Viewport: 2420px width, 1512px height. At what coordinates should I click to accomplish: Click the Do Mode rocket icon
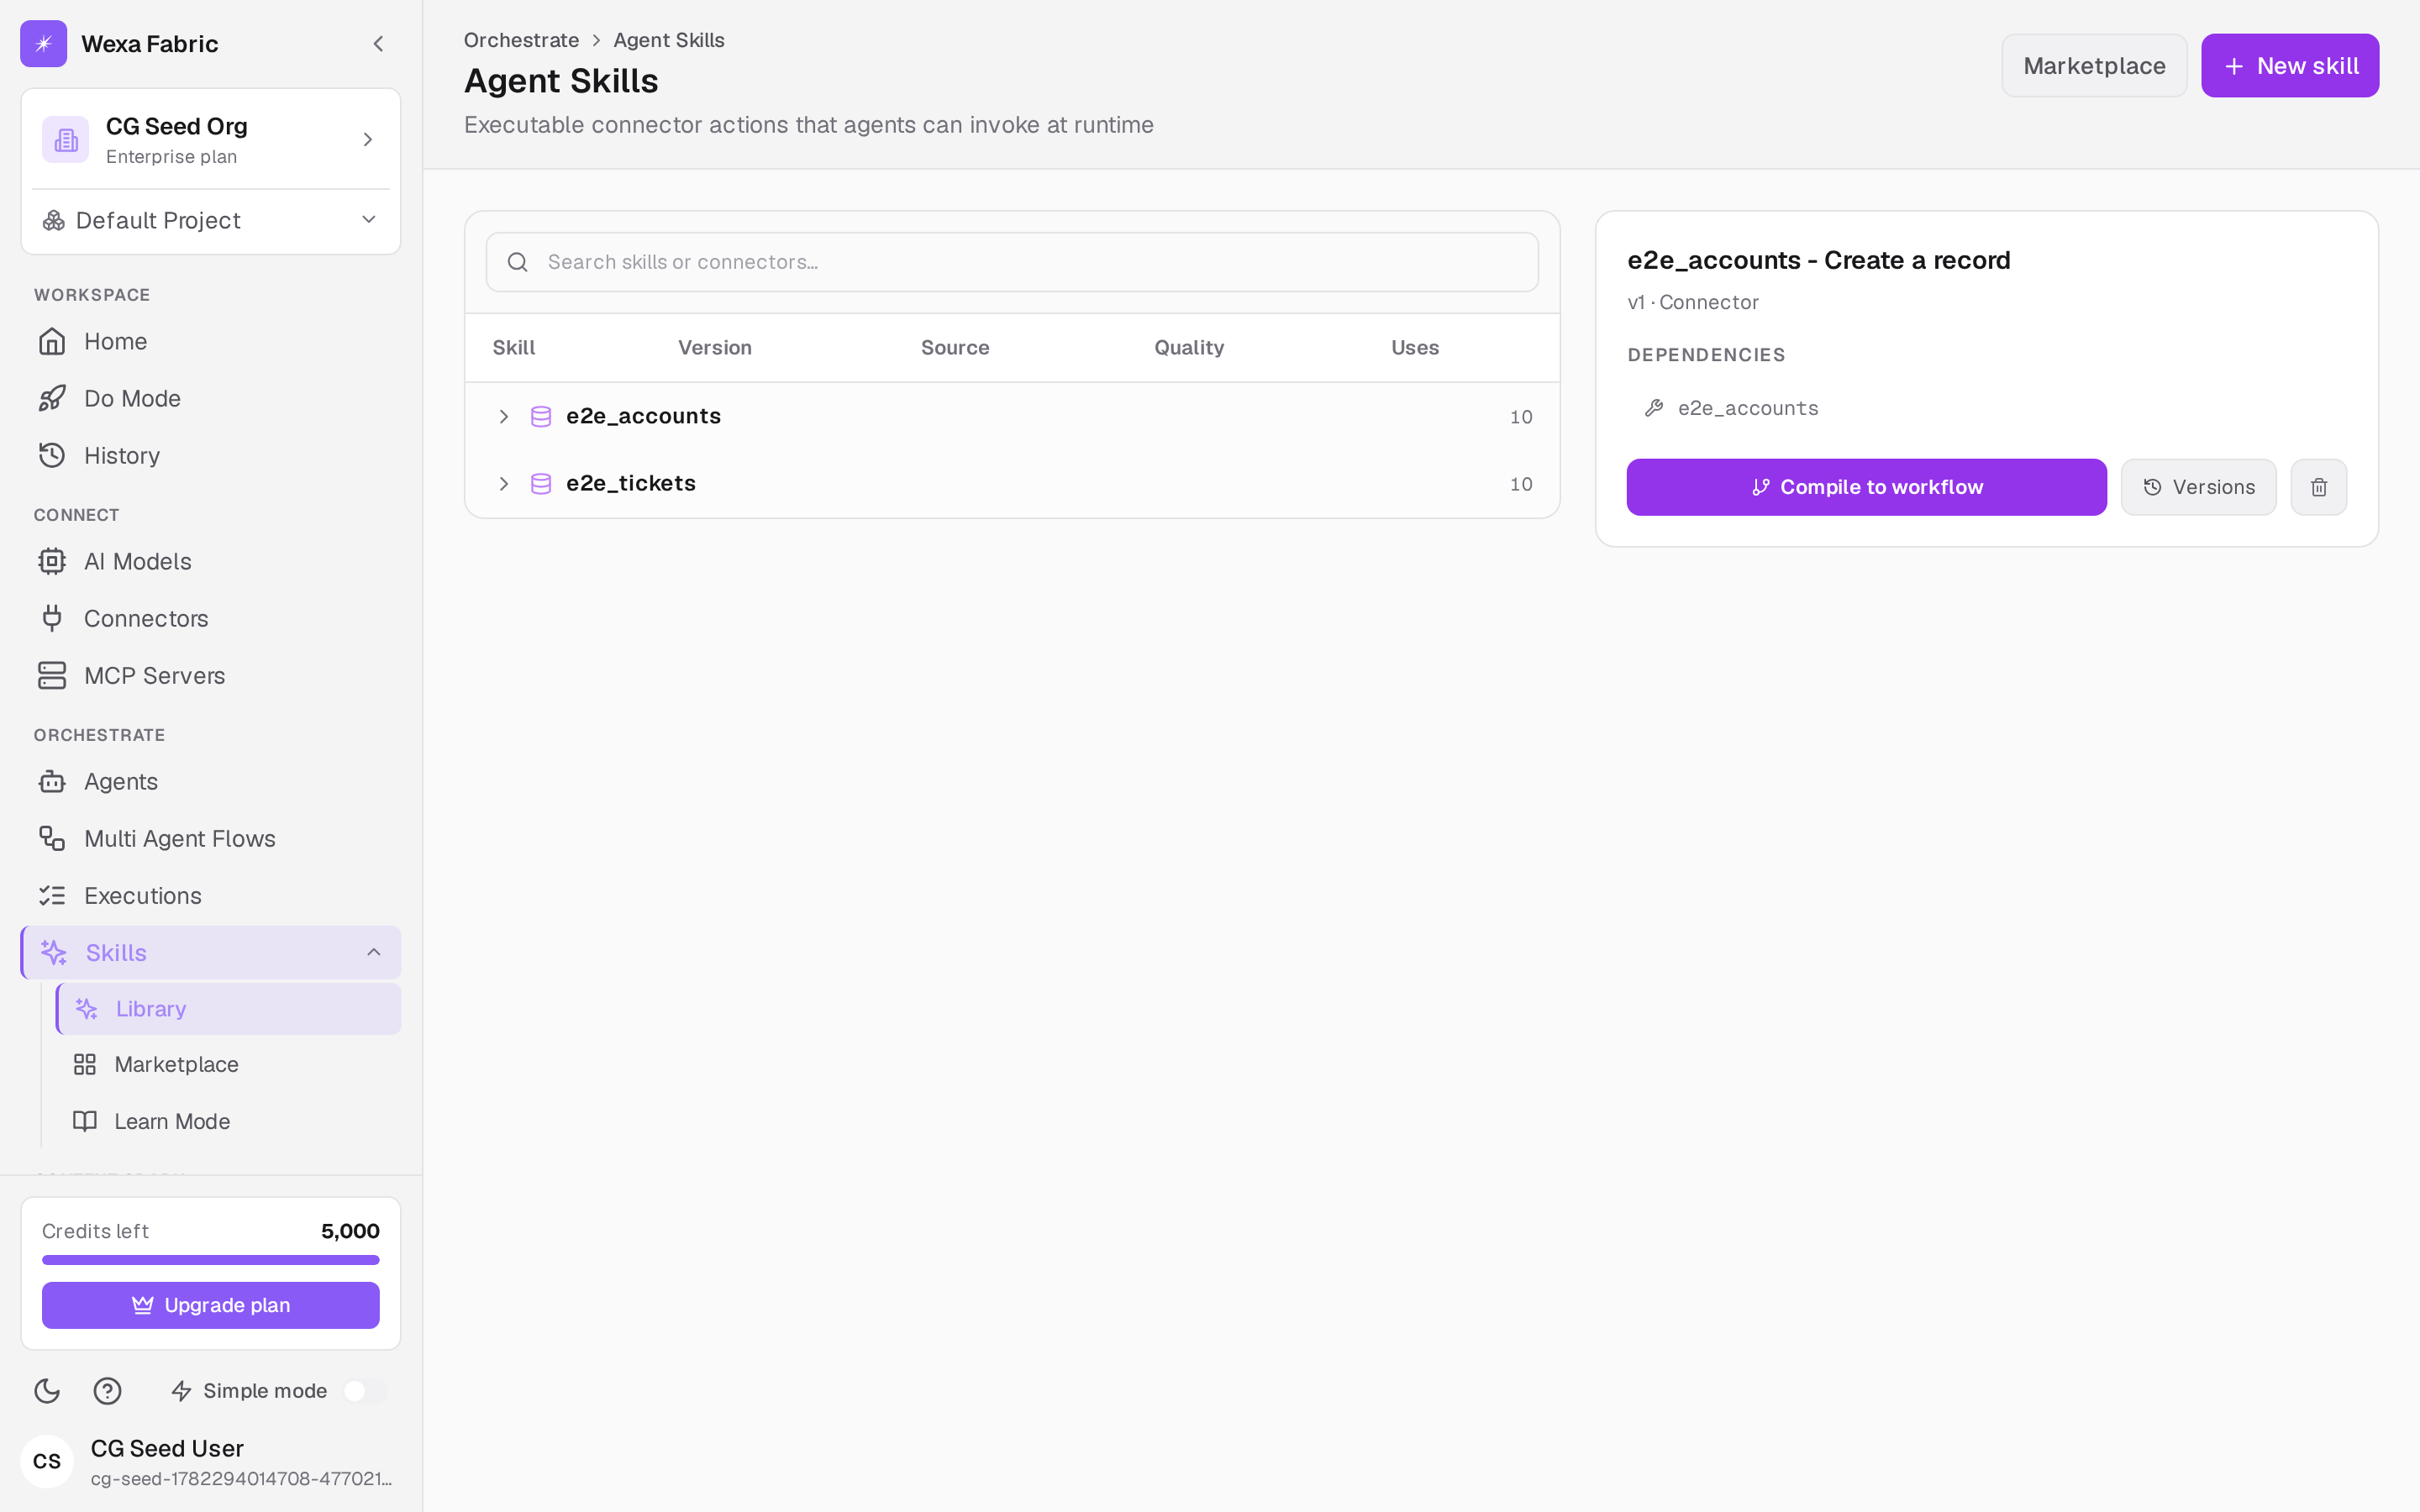[52, 399]
